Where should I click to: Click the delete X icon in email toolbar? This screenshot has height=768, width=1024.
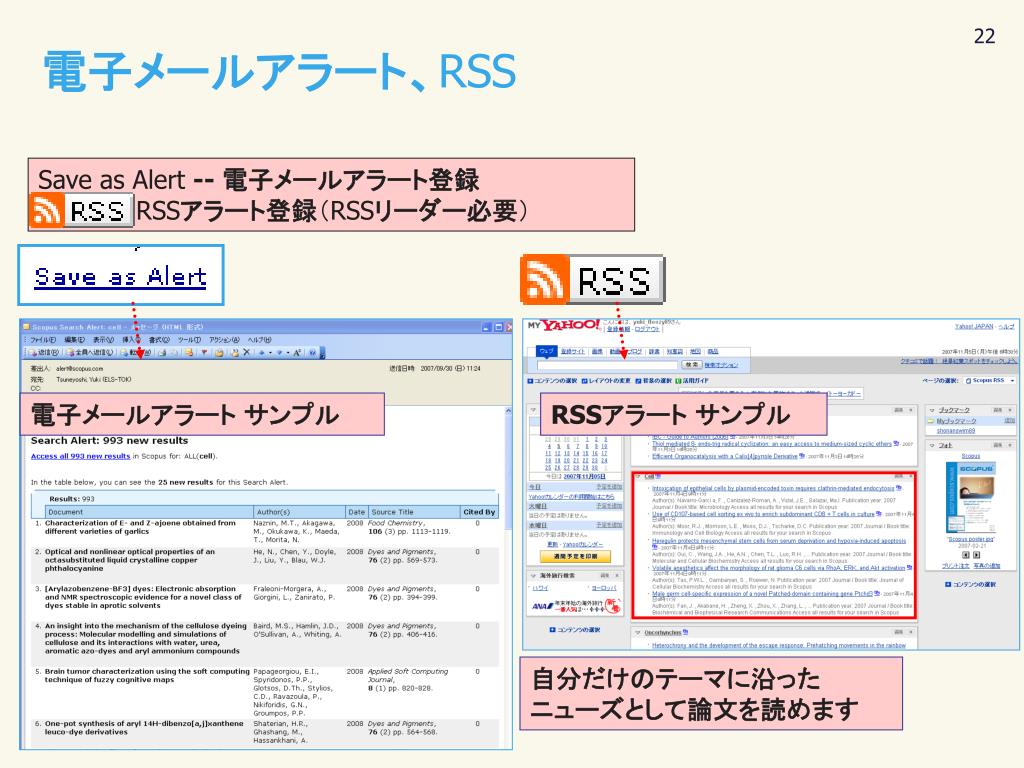[246, 353]
